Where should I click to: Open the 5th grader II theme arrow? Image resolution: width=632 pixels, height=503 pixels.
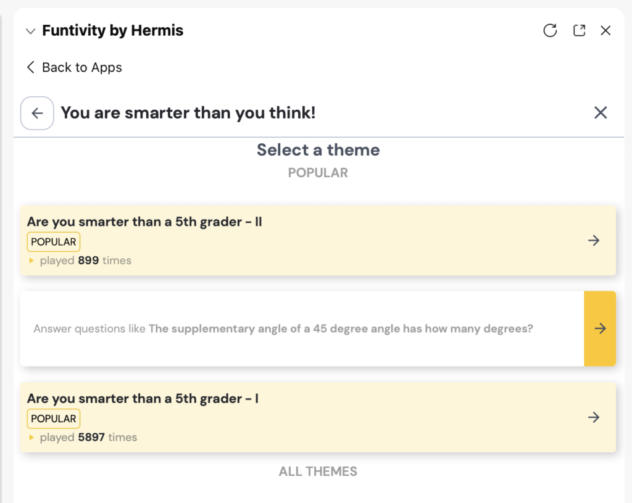click(594, 240)
